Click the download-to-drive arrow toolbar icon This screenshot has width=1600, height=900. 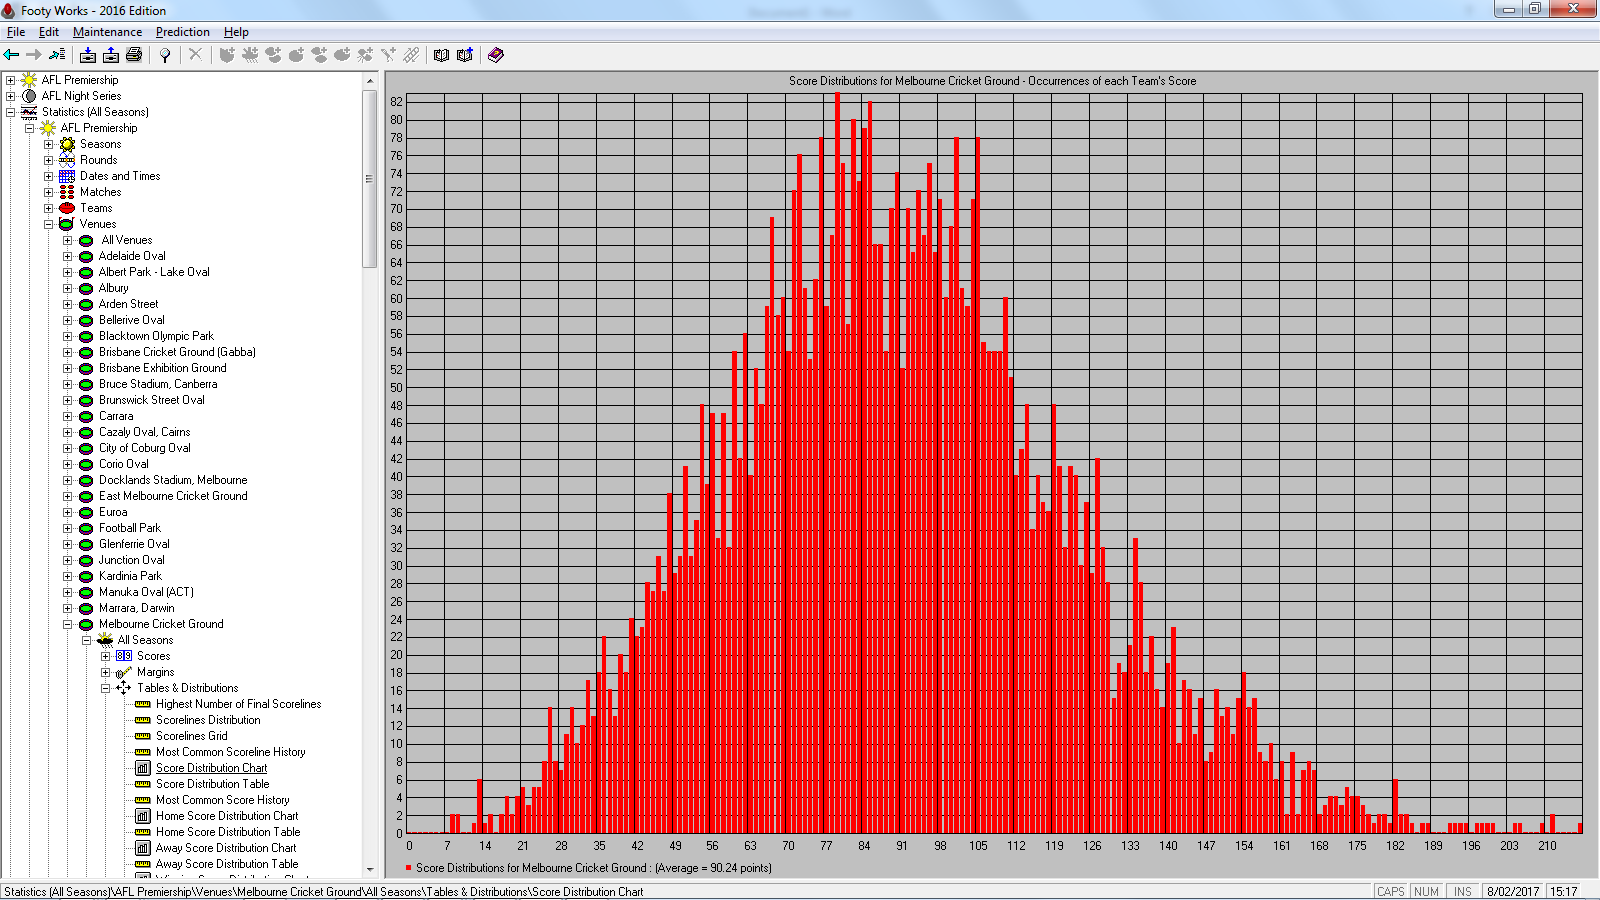click(x=88, y=55)
